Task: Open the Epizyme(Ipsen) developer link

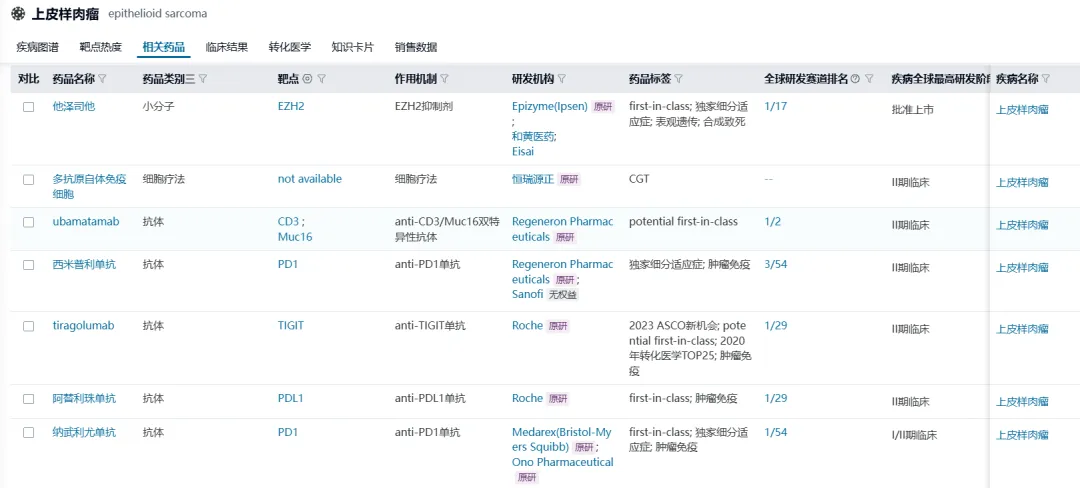Action: (549, 106)
